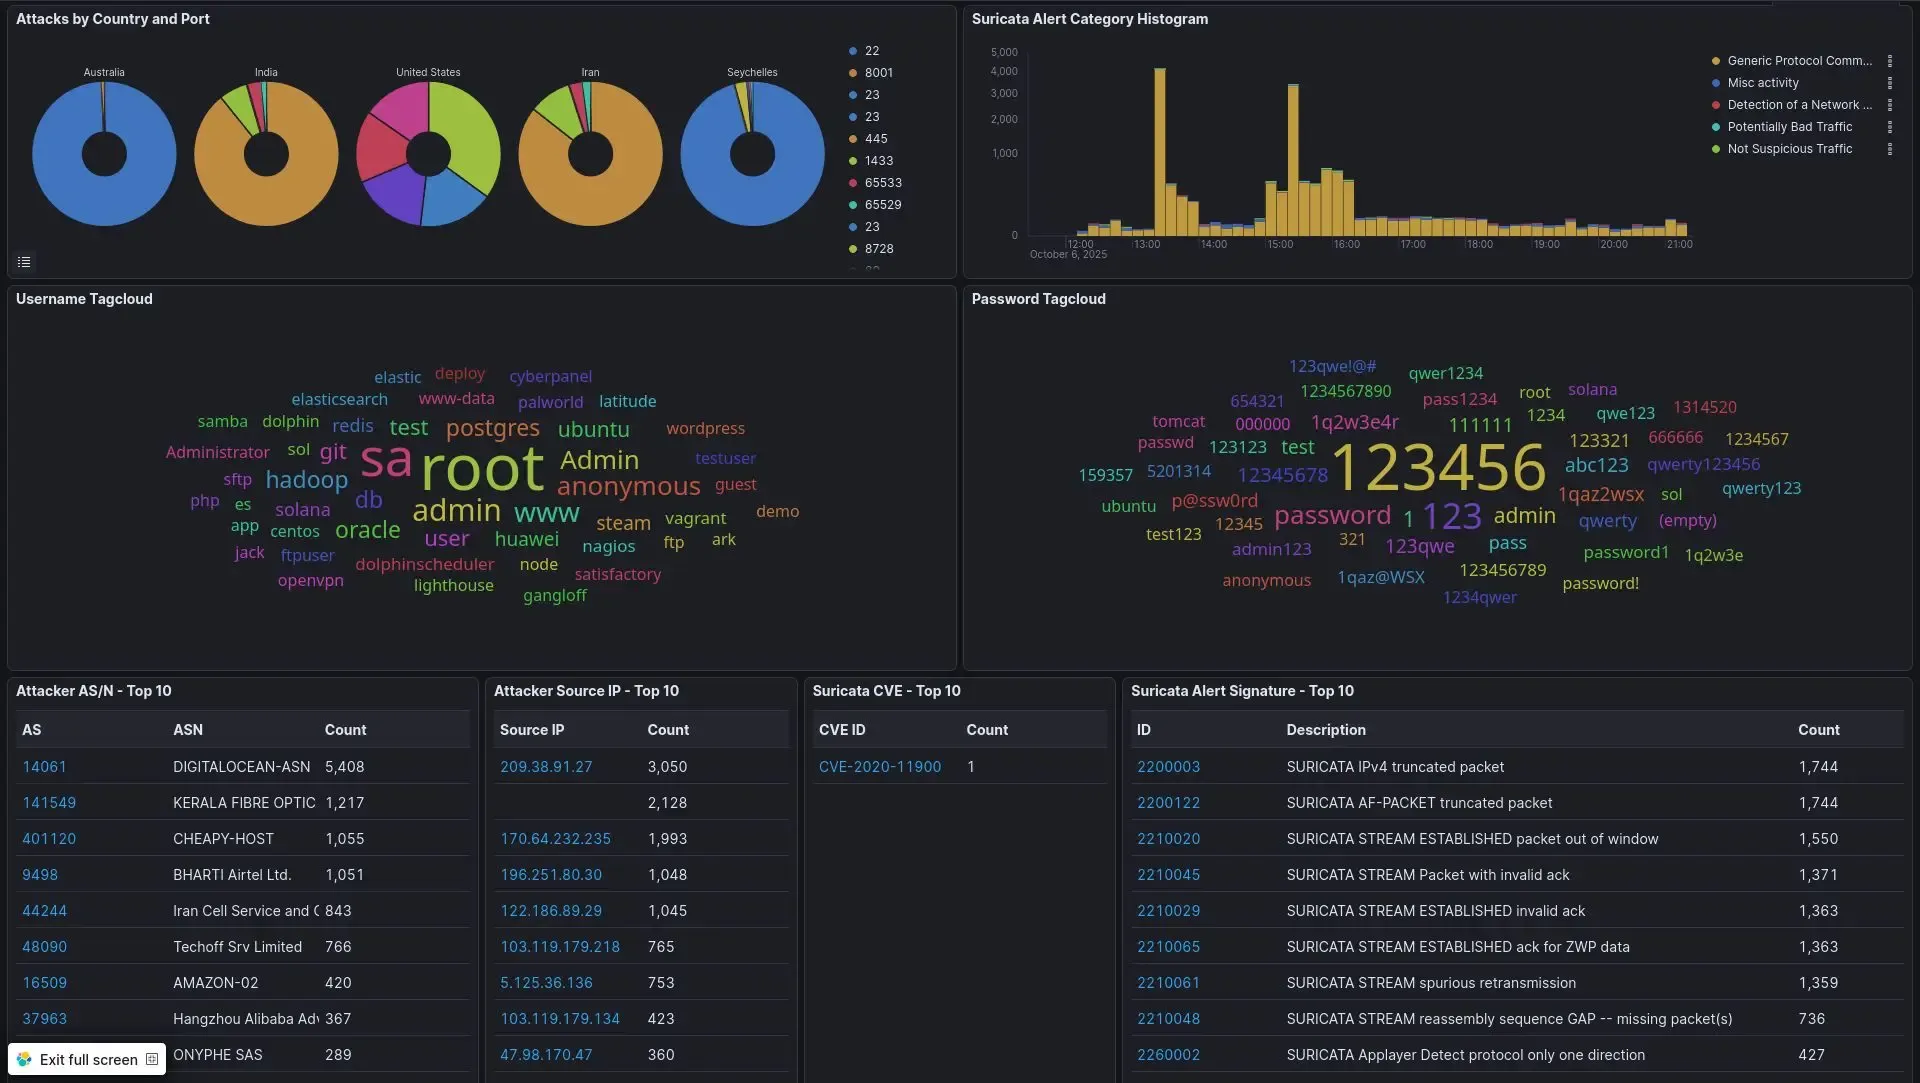Click the Attacker AS/N - Top 10 panel title
This screenshot has width=1920, height=1083.
click(94, 690)
